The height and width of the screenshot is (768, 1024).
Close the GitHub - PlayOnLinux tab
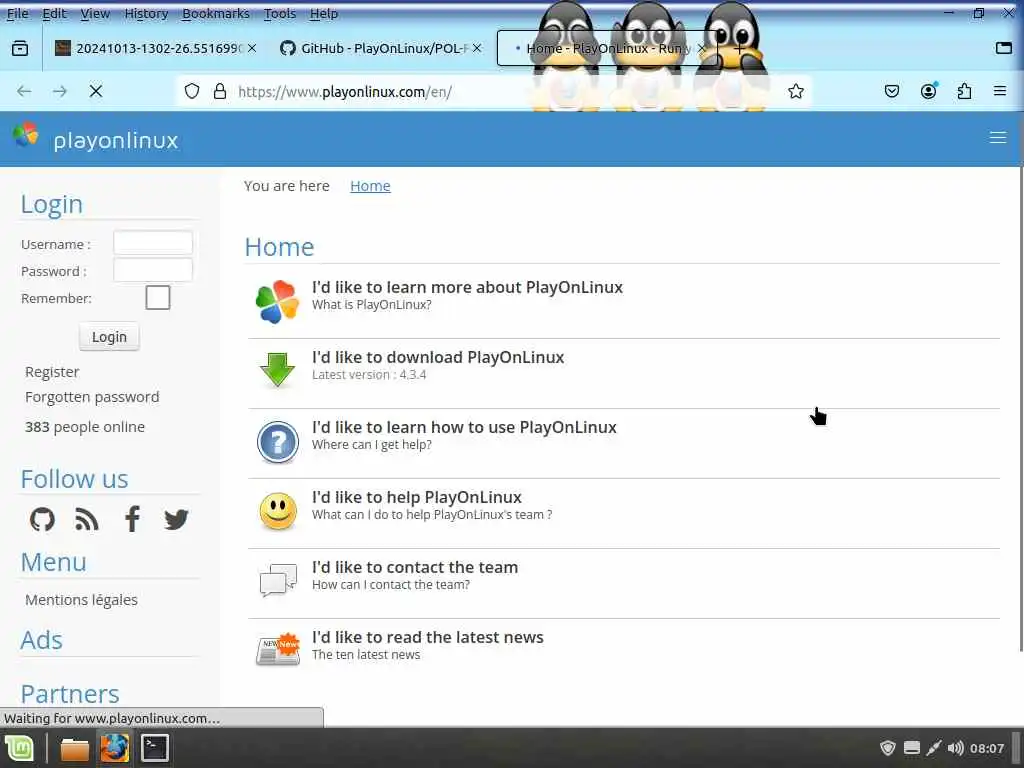pos(477,48)
